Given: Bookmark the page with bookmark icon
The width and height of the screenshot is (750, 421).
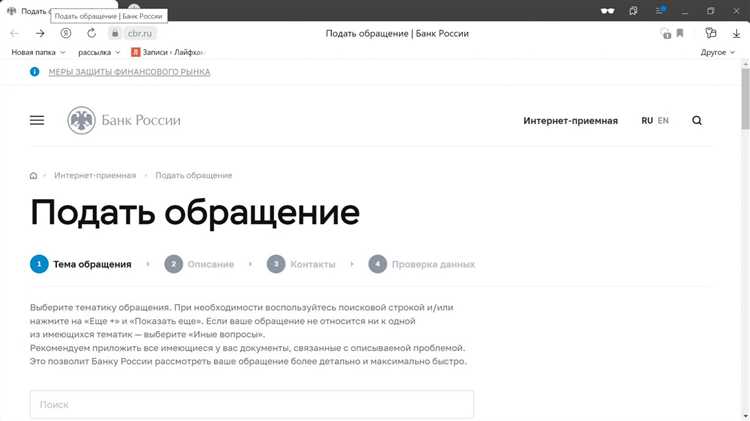Looking at the screenshot, I should [680, 33].
